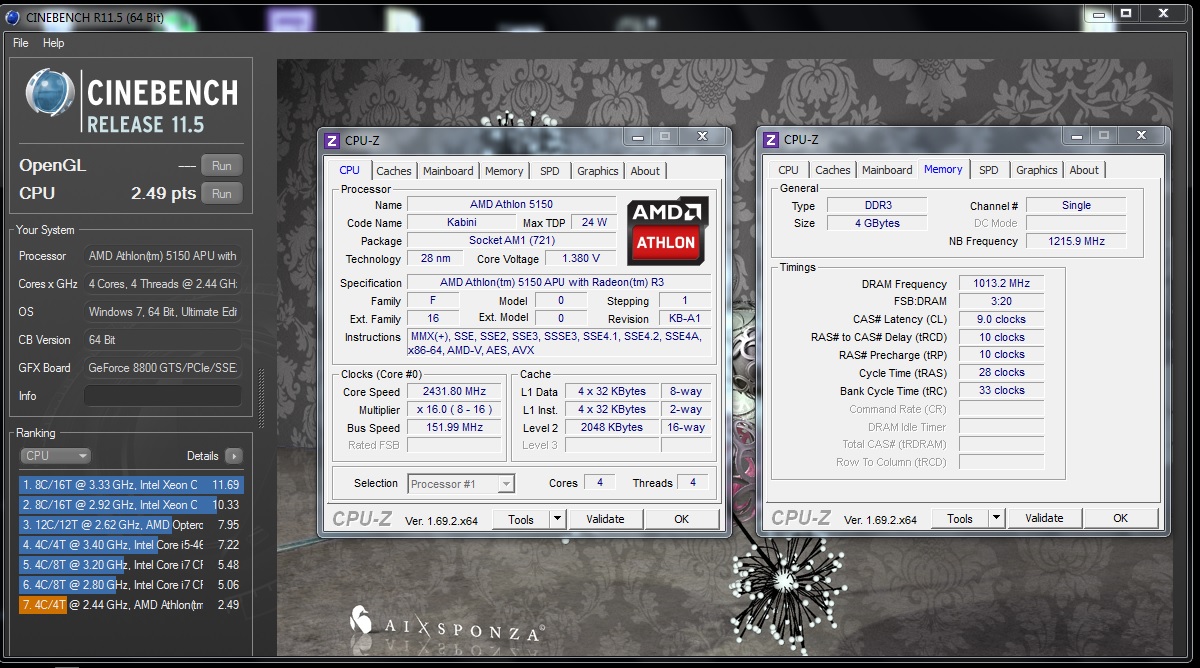Switch to Memory tab in left CPU-Z window
Screen dimensions: 1200x668
tap(504, 171)
